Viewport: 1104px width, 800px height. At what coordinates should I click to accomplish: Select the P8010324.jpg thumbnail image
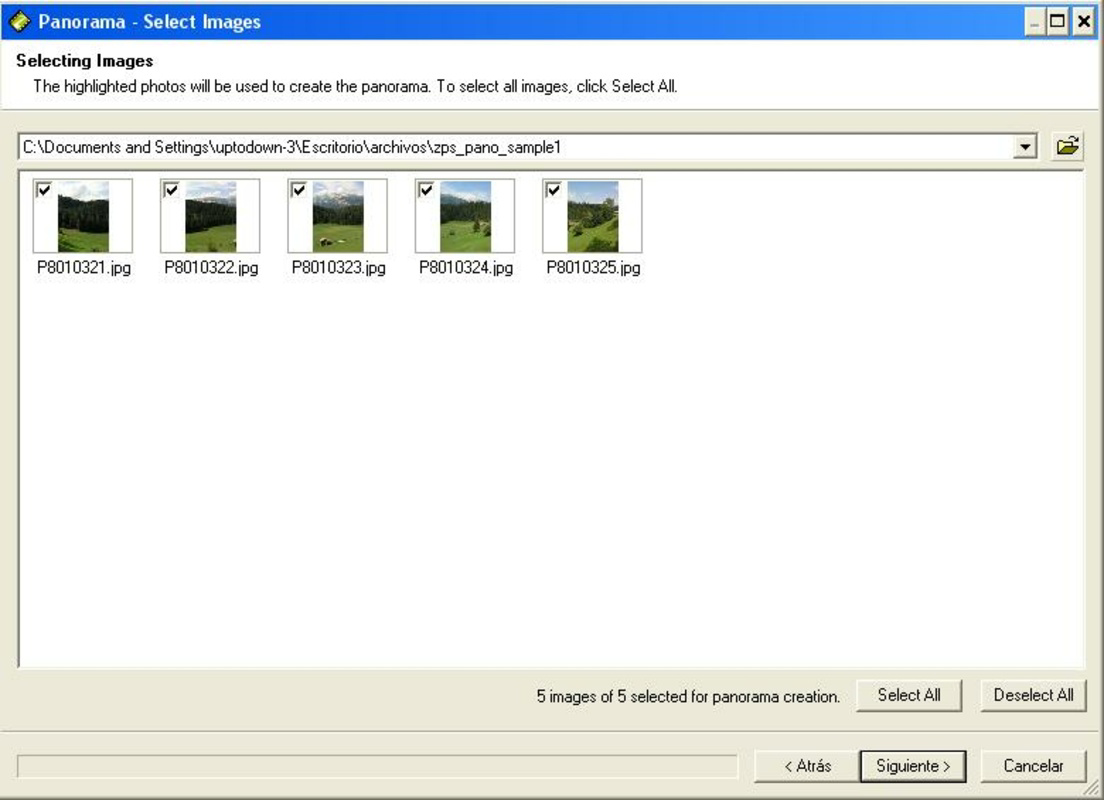tap(465, 216)
